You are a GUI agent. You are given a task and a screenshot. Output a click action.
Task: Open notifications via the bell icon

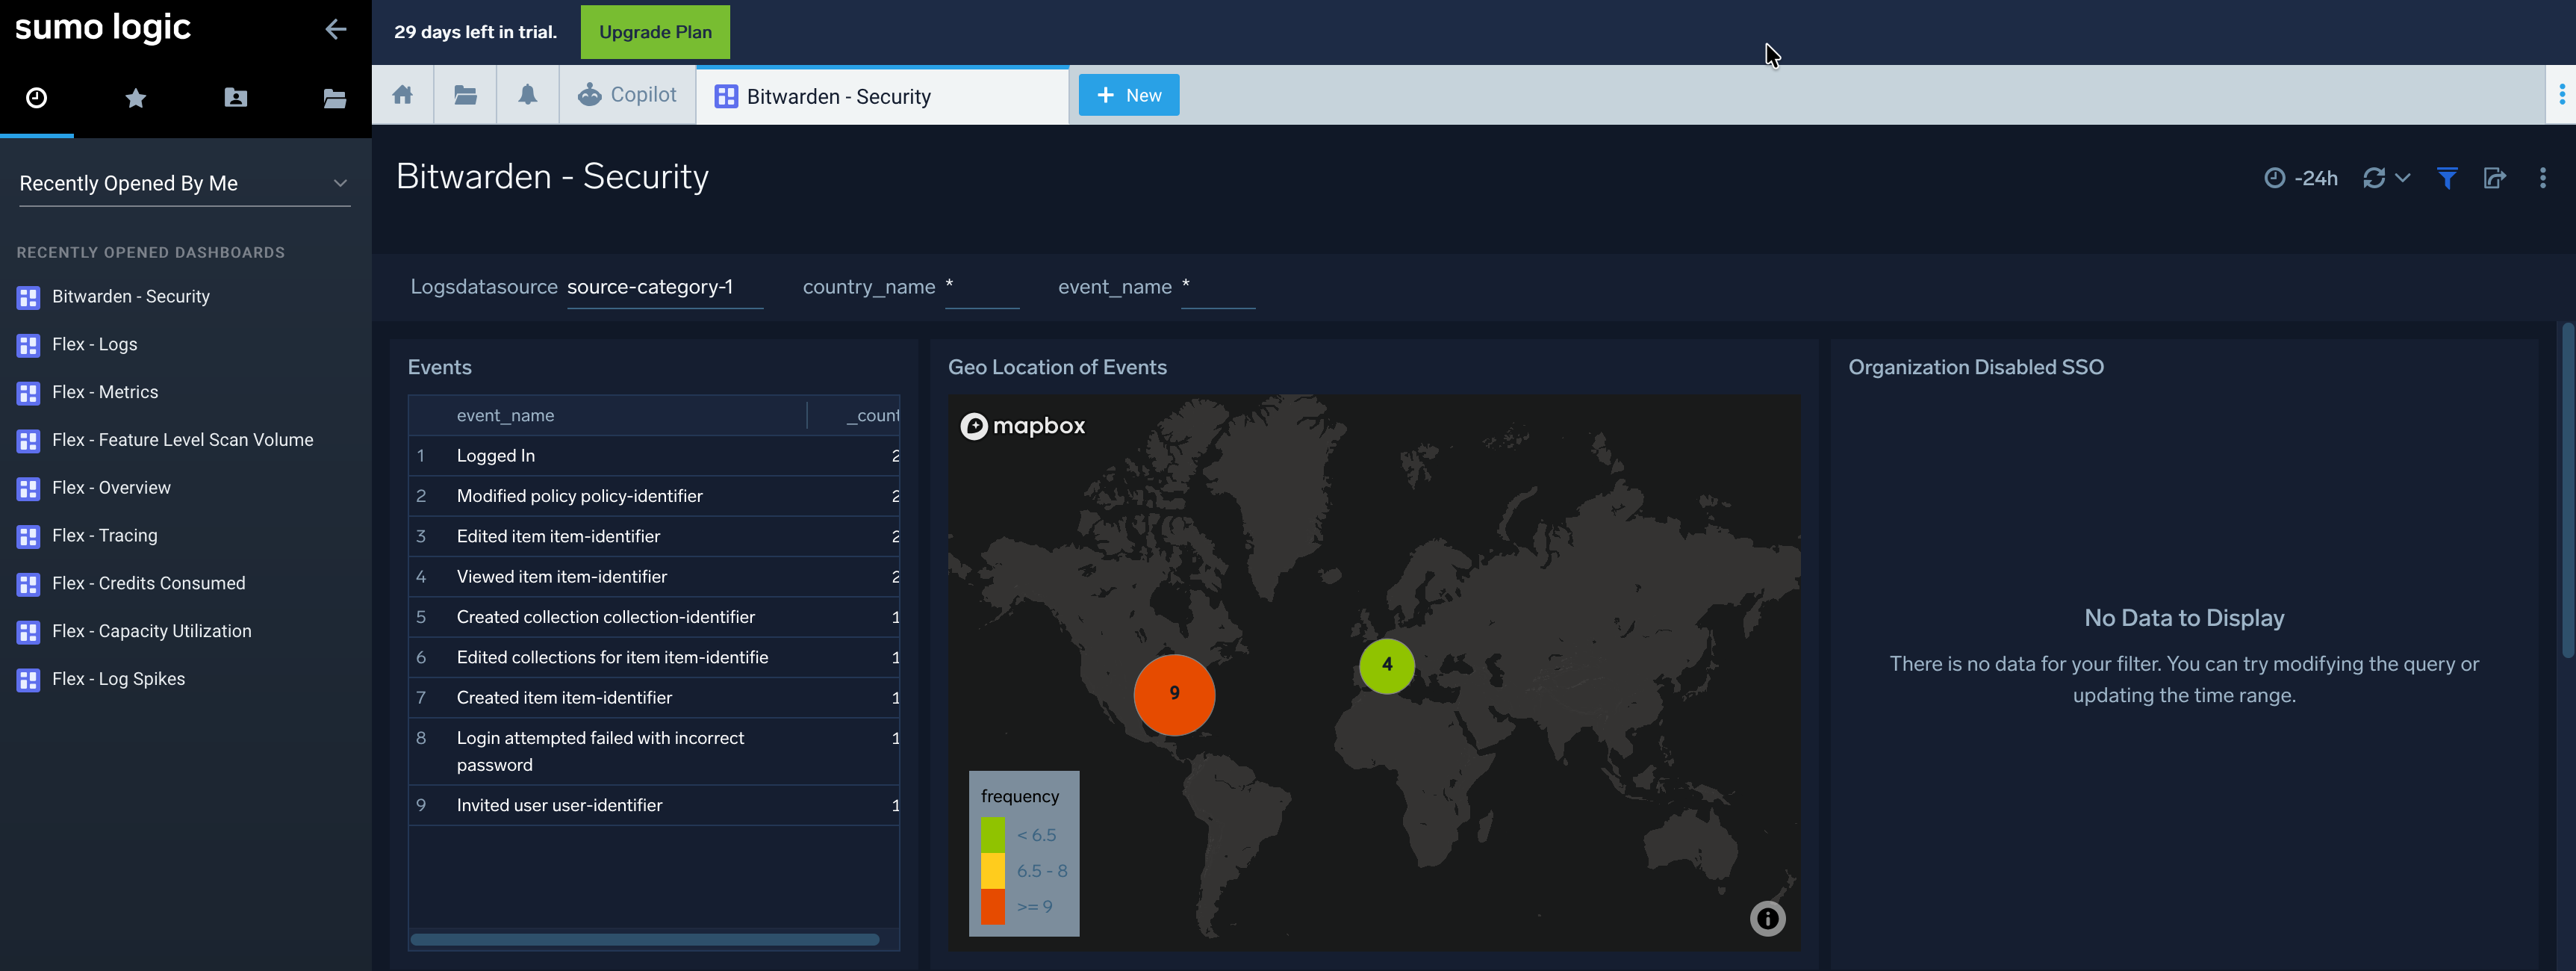click(x=527, y=94)
